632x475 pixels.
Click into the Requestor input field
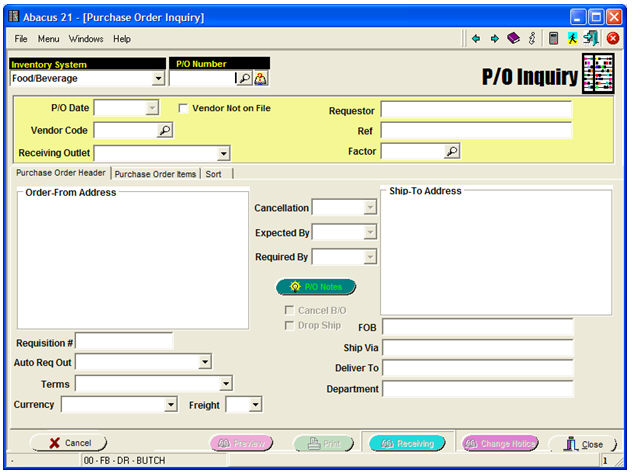(x=475, y=110)
